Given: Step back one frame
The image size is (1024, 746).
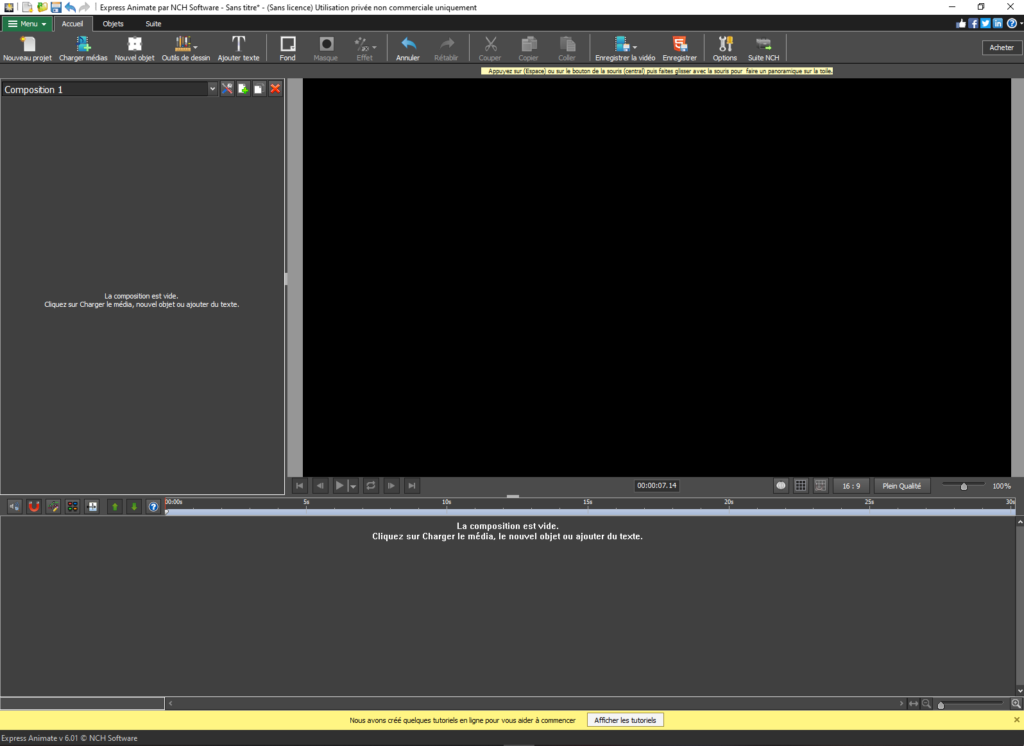Looking at the screenshot, I should [x=320, y=485].
